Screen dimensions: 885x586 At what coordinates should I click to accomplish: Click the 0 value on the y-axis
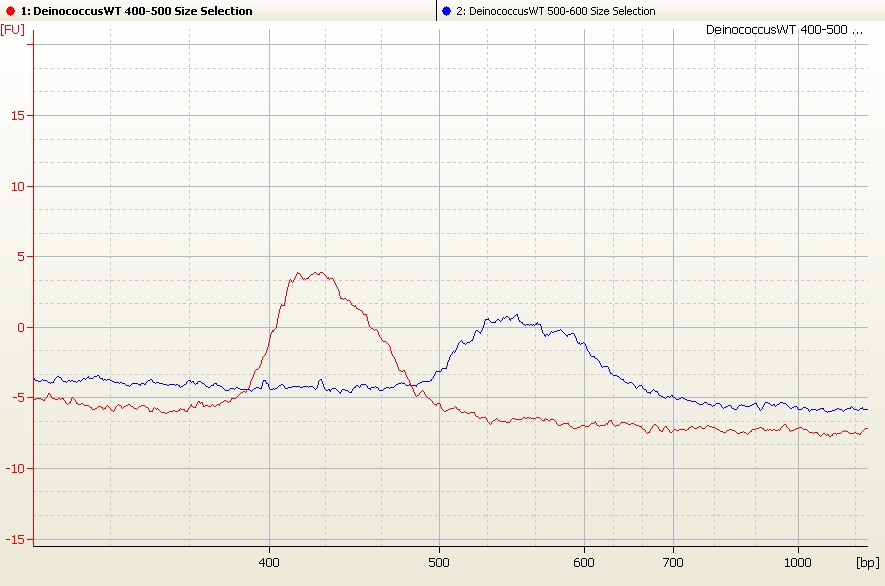(x=22, y=327)
